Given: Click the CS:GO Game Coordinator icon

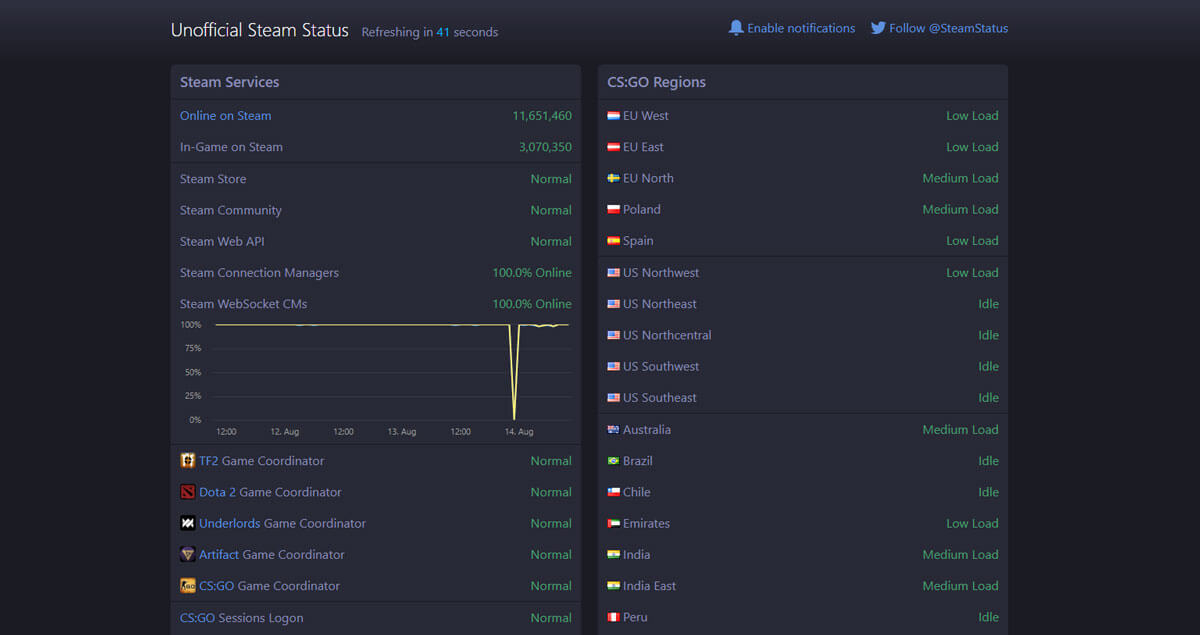Looking at the screenshot, I should pyautogui.click(x=188, y=586).
